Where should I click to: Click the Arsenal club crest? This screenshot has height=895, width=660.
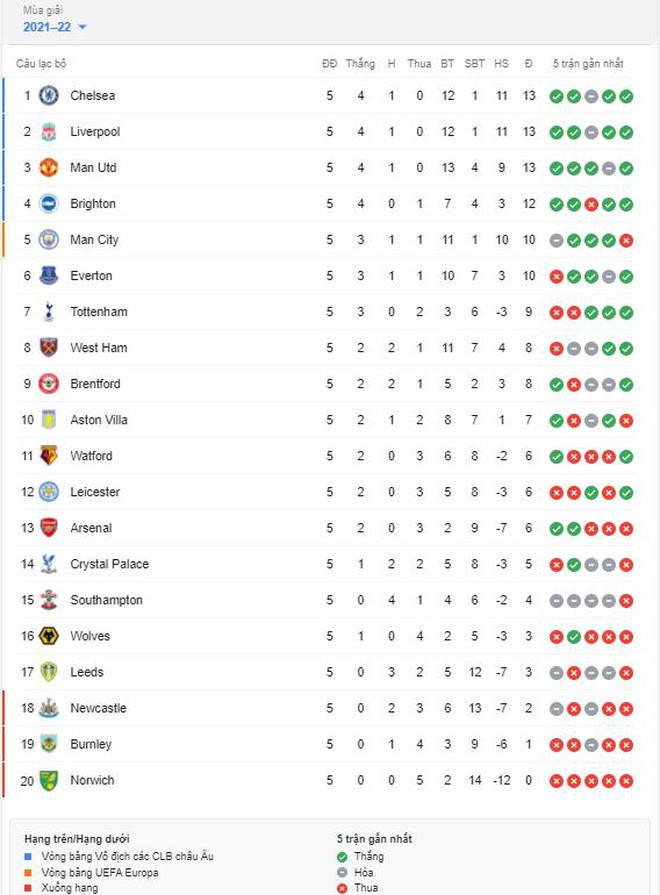[x=48, y=528]
